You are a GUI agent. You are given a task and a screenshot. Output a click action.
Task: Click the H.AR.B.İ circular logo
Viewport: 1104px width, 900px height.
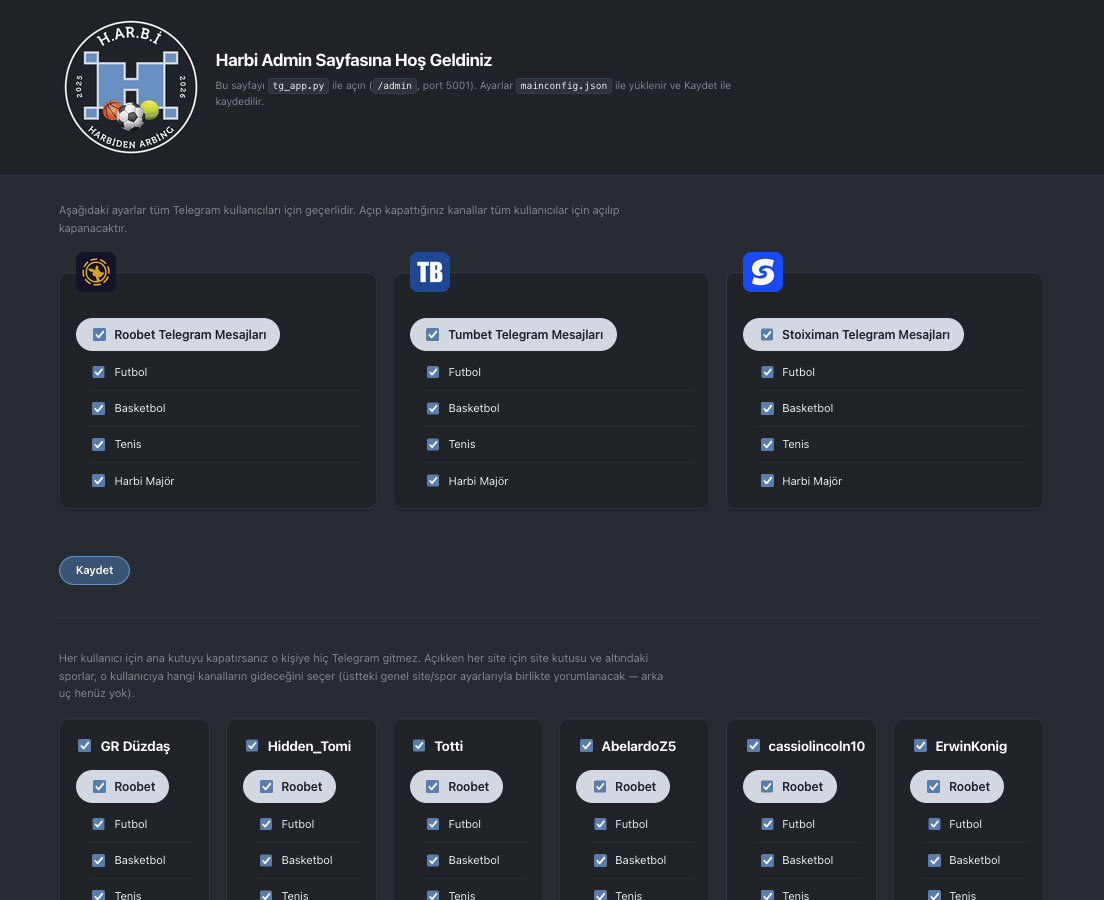point(131,87)
